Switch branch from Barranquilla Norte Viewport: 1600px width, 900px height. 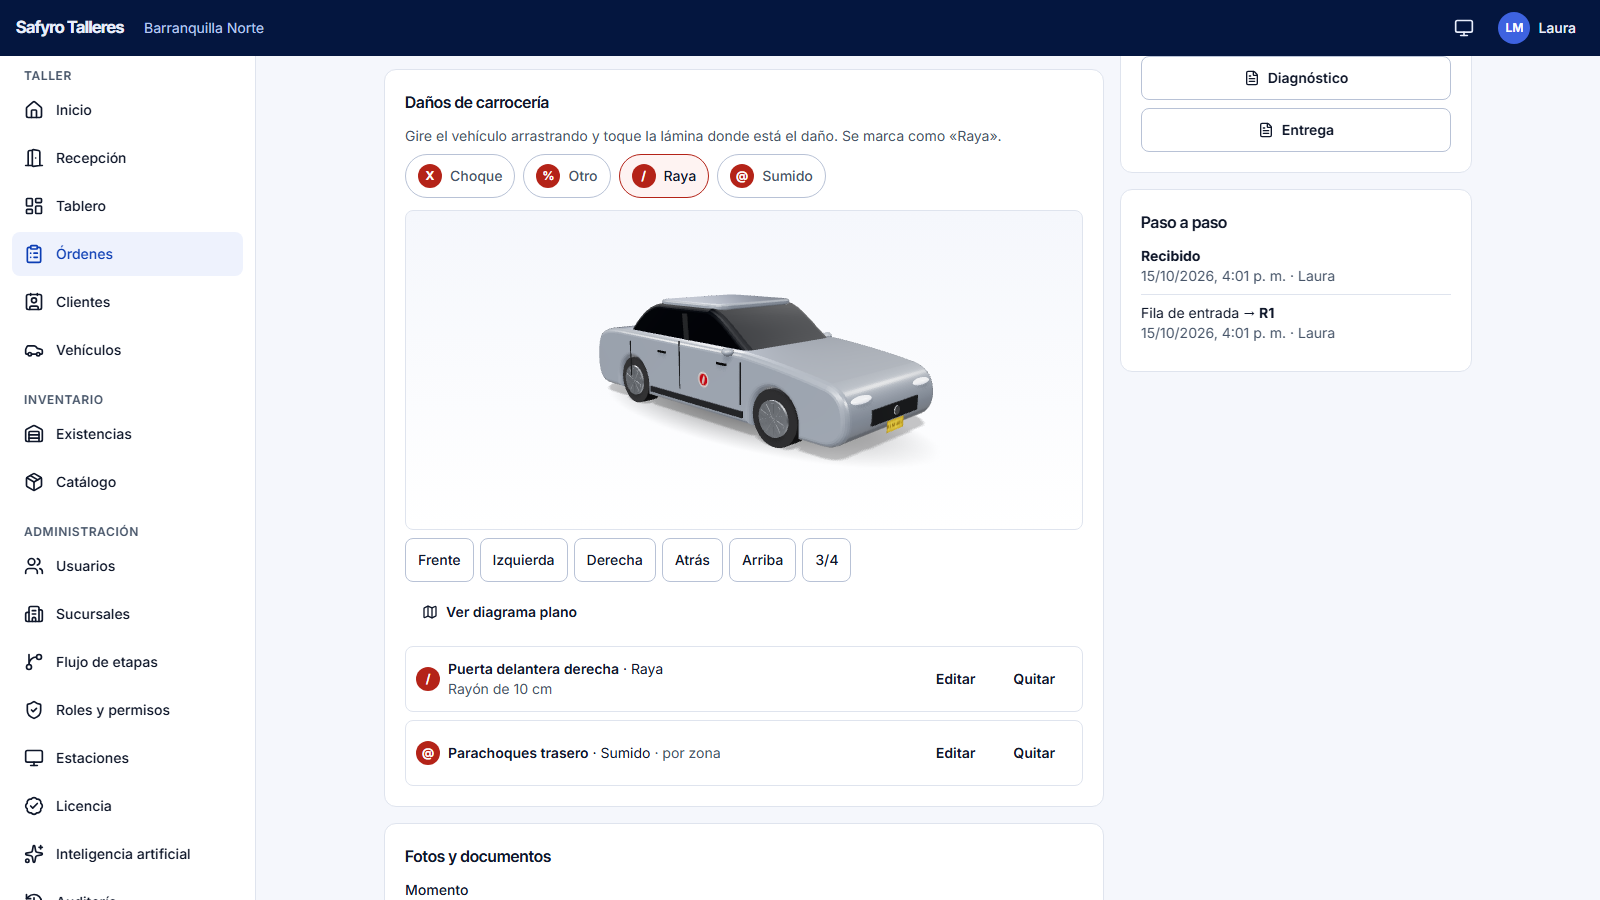[204, 28]
